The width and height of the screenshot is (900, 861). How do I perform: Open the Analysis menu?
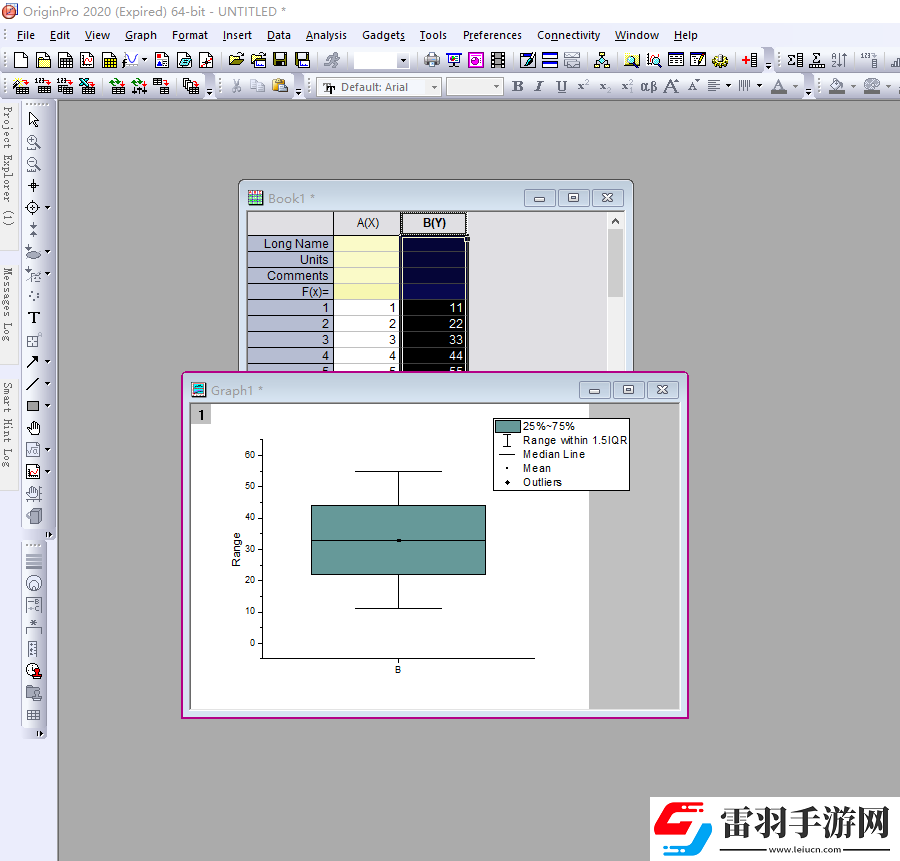tap(326, 35)
